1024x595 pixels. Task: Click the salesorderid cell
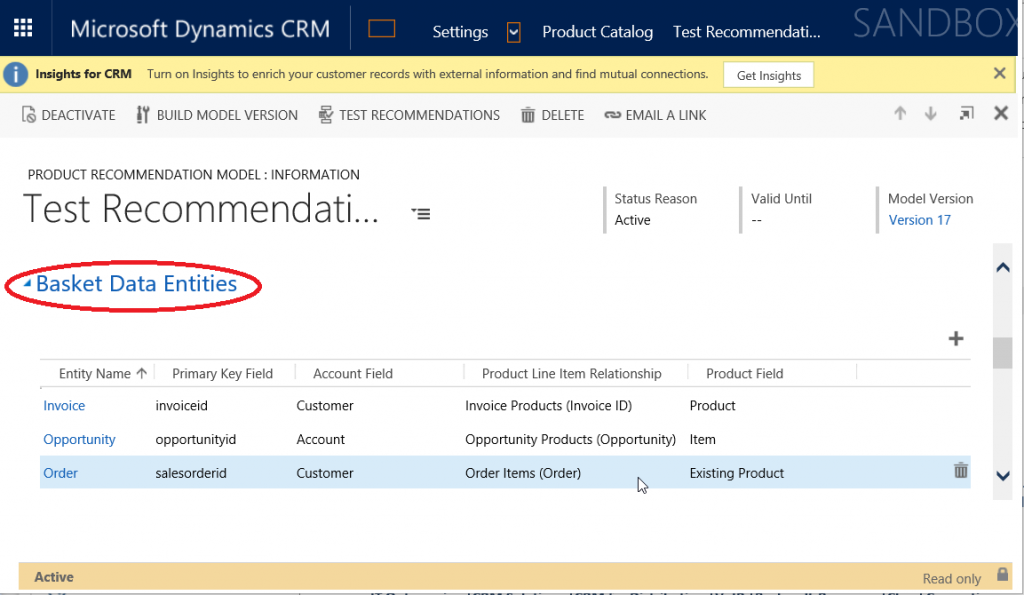coord(191,473)
